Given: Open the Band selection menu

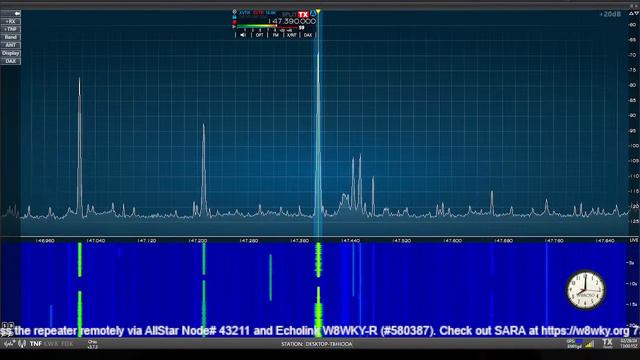Looking at the screenshot, I should tap(11, 37).
